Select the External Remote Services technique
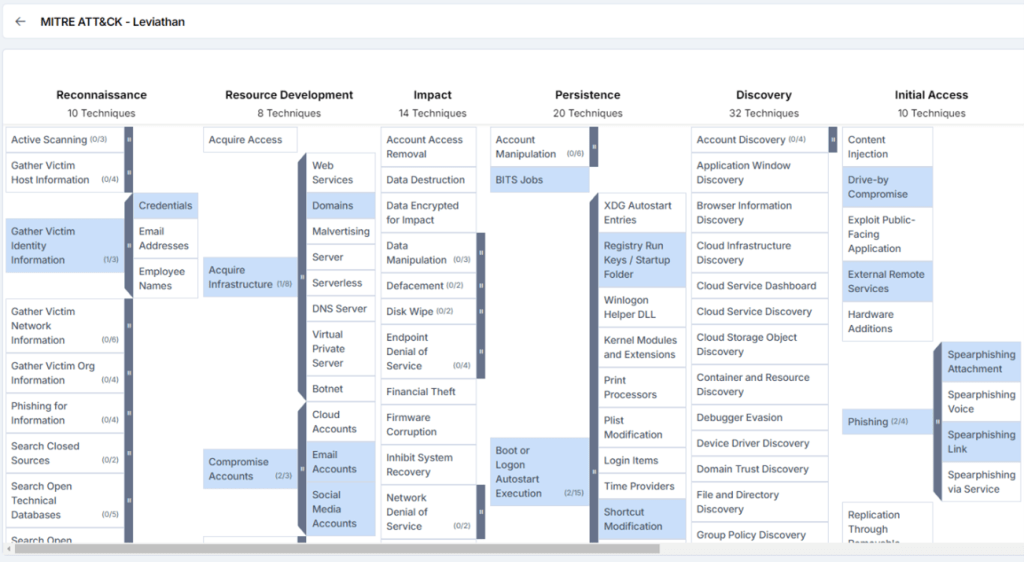Screen dimensions: 1024x562 (887, 282)
